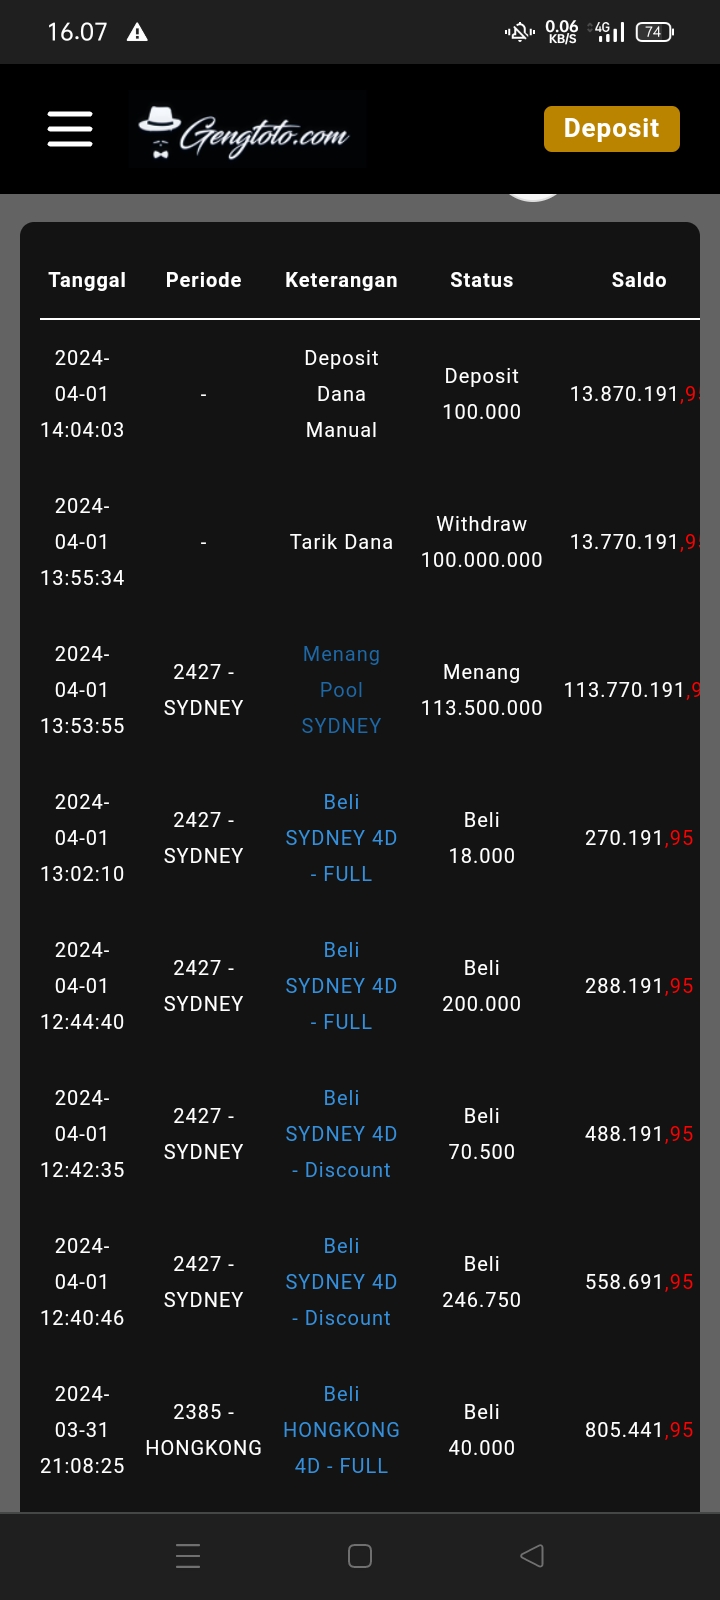Tap the Status column header
This screenshot has height=1600, width=720.
coord(481,280)
